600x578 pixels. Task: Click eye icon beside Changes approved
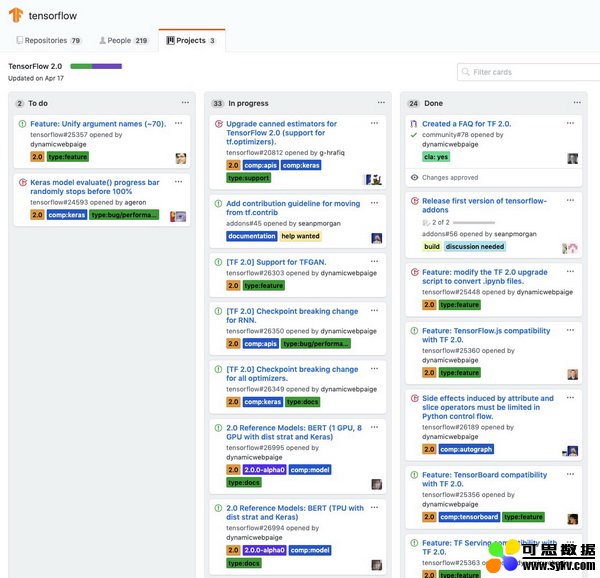414,177
